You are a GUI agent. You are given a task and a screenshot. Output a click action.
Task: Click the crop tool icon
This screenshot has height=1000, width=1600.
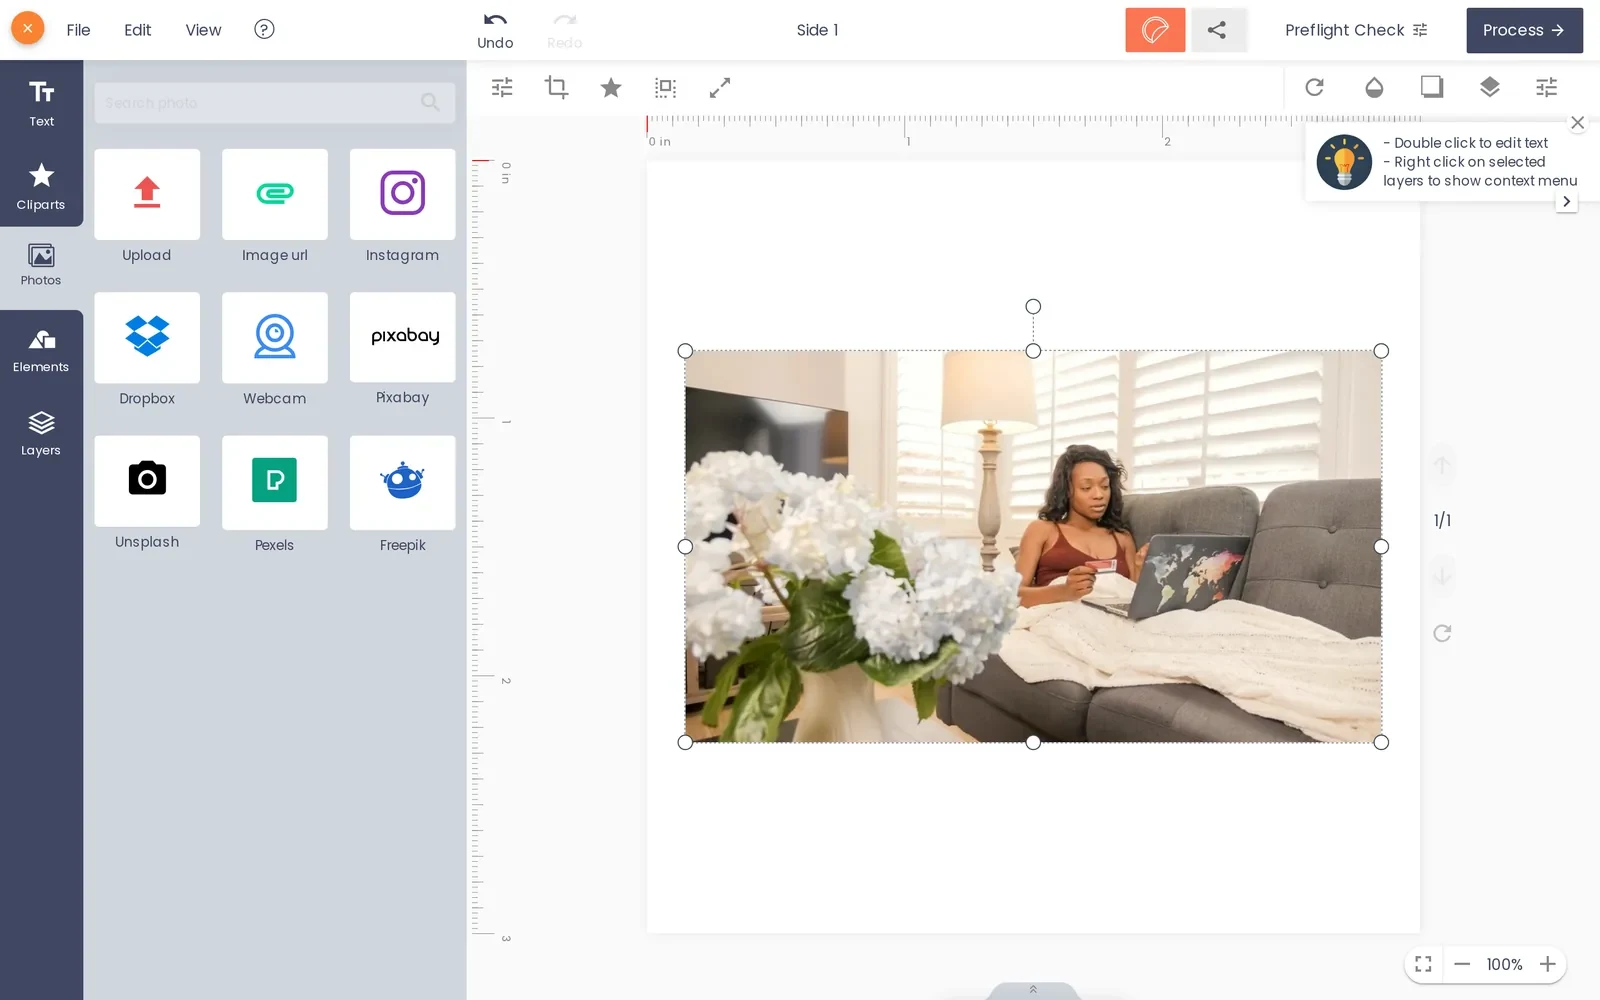pyautogui.click(x=556, y=88)
